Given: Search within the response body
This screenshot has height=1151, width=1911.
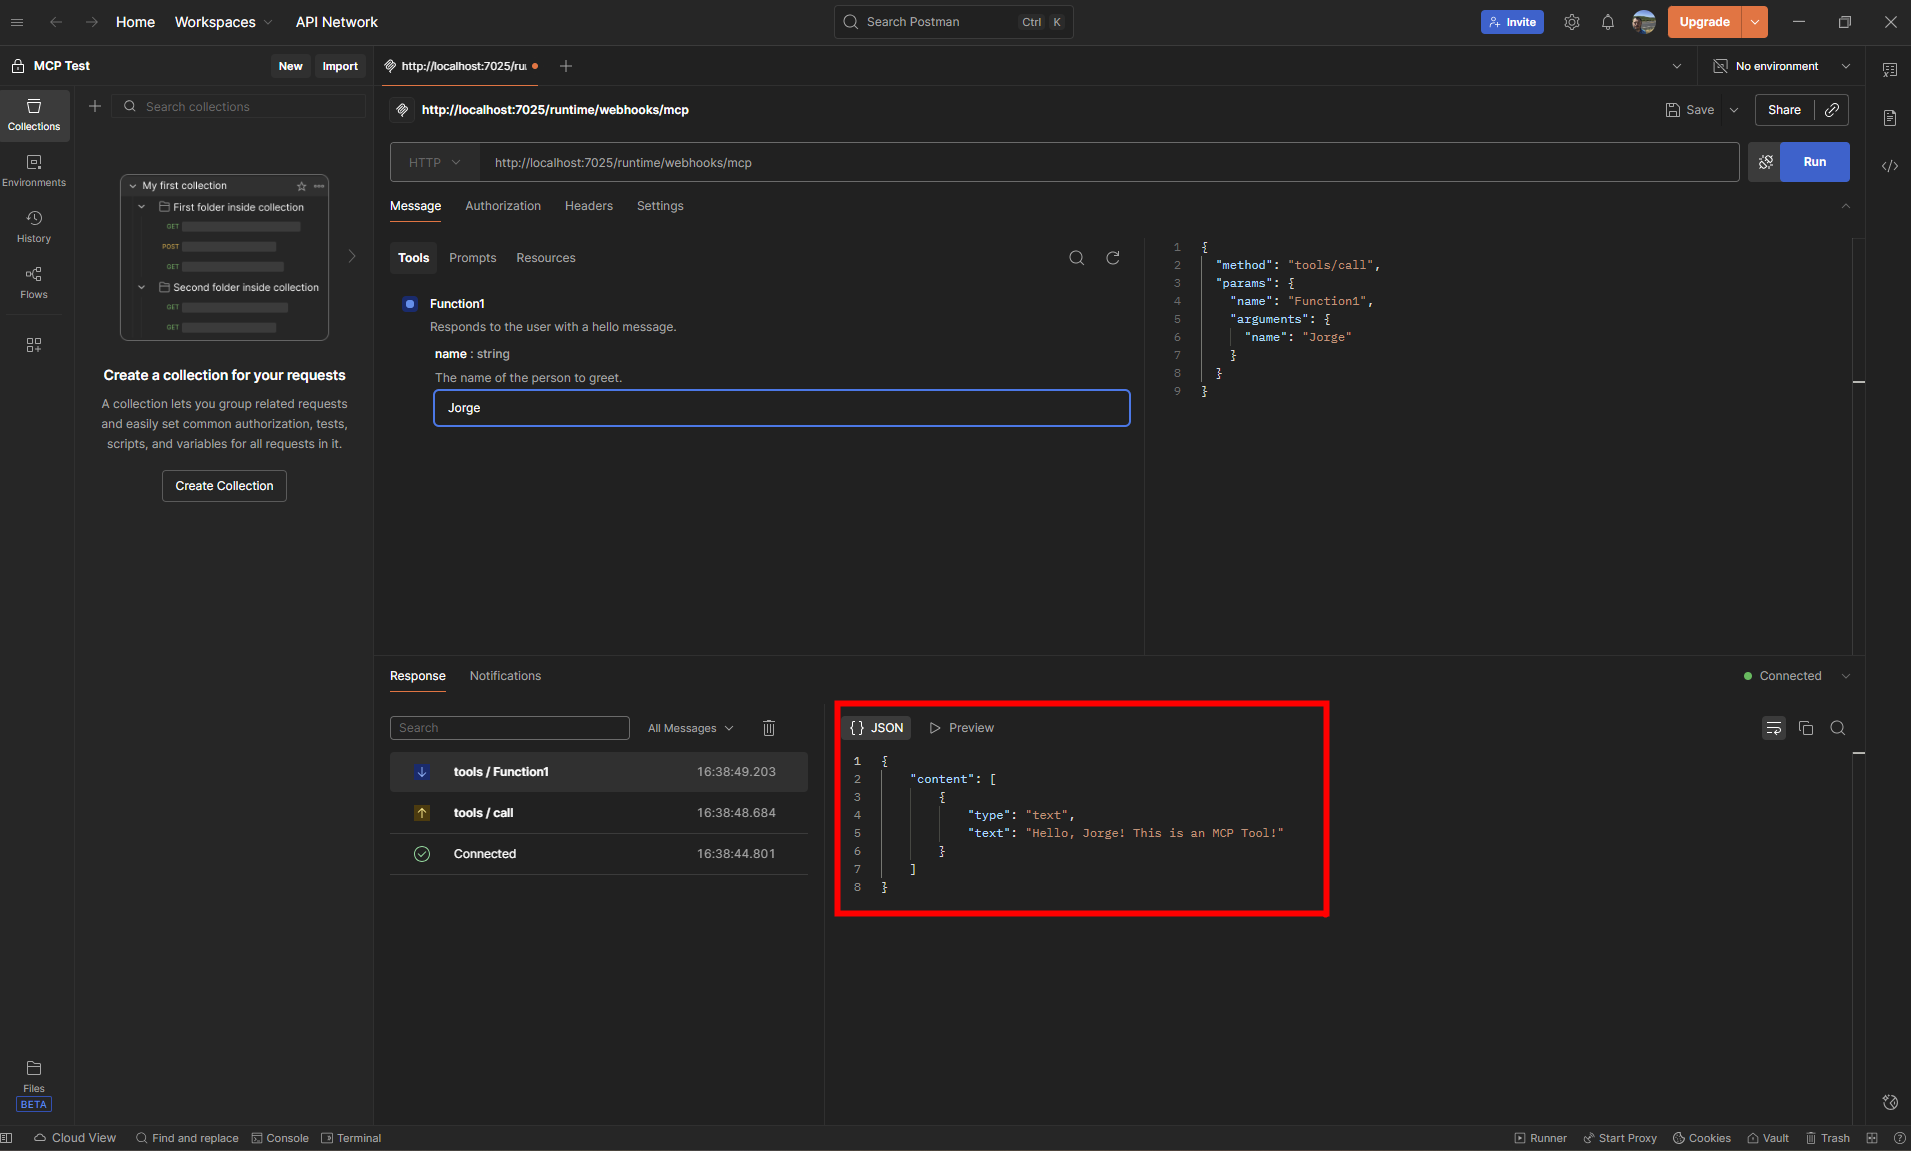Looking at the screenshot, I should [1839, 728].
